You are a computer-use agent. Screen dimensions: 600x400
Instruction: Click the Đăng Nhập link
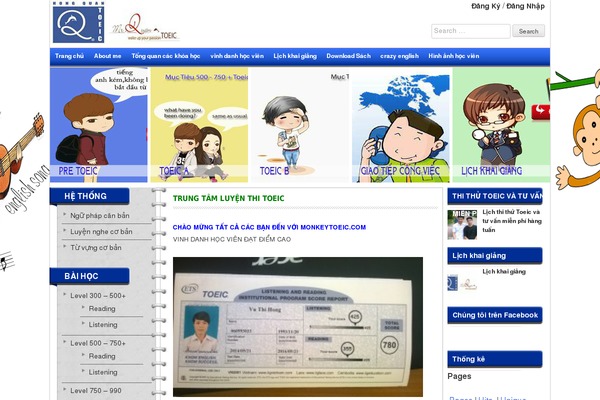pos(525,6)
